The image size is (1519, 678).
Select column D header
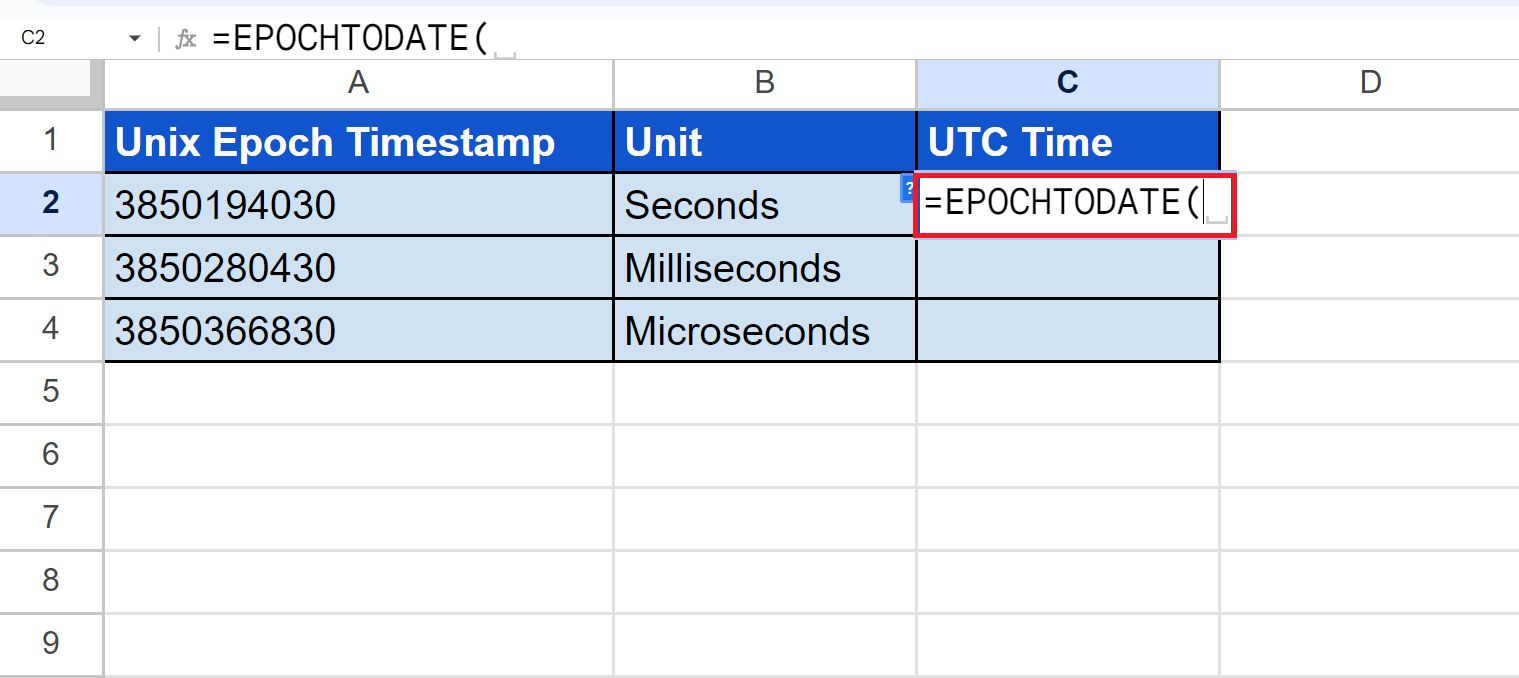(x=1369, y=83)
